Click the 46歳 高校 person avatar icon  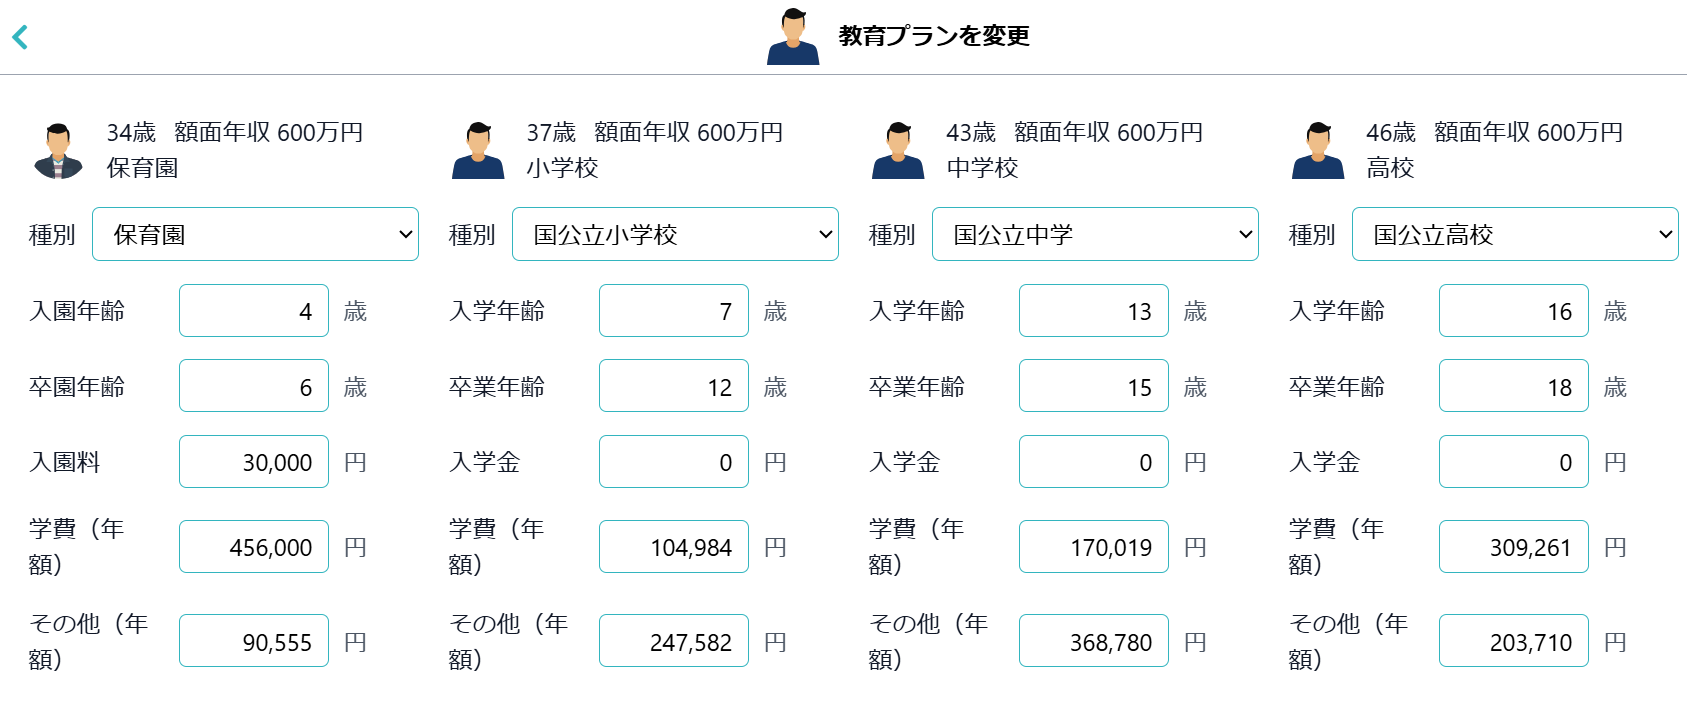click(x=1318, y=152)
